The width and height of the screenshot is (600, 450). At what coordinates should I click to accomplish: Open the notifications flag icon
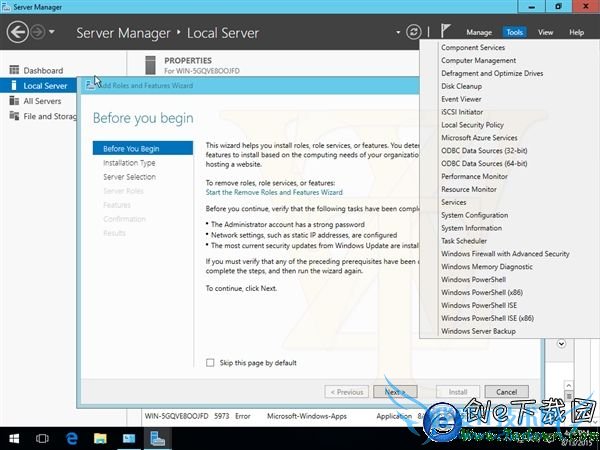(445, 31)
